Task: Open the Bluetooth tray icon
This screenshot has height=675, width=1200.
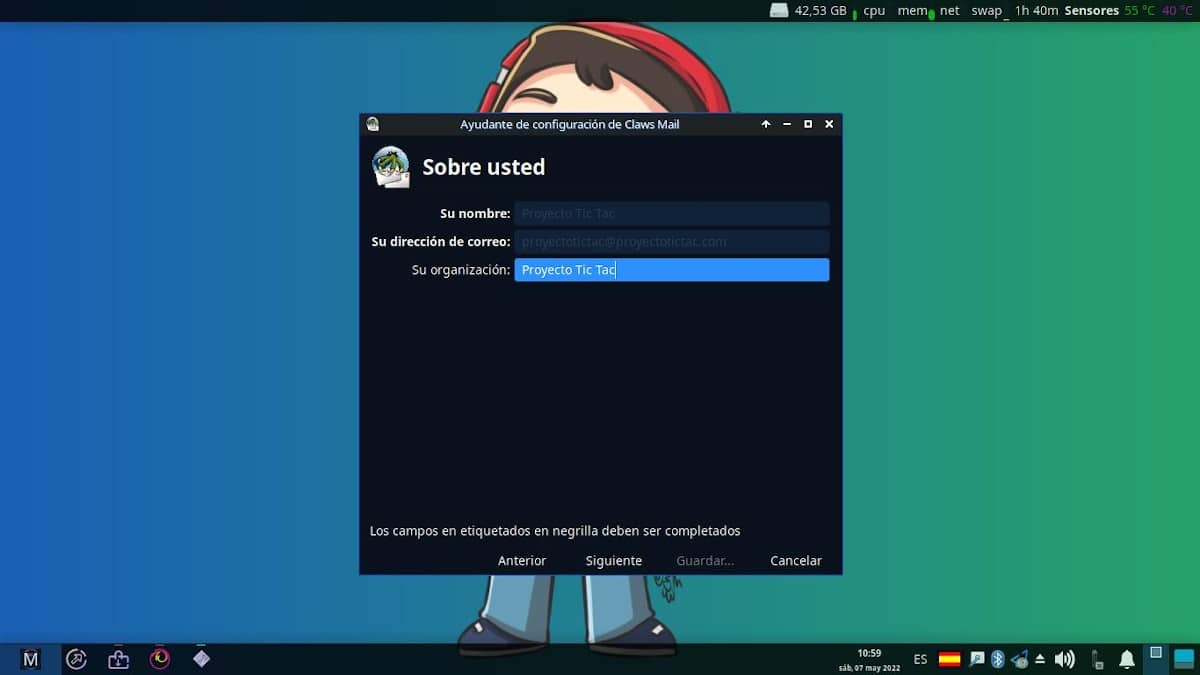Action: click(997, 659)
